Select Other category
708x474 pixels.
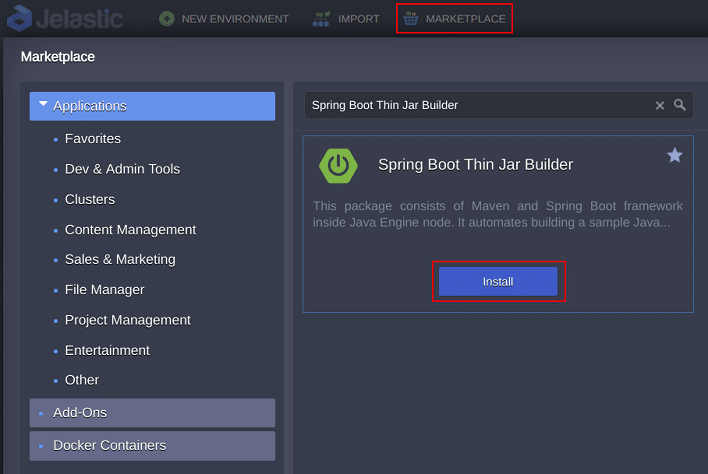[x=82, y=380]
